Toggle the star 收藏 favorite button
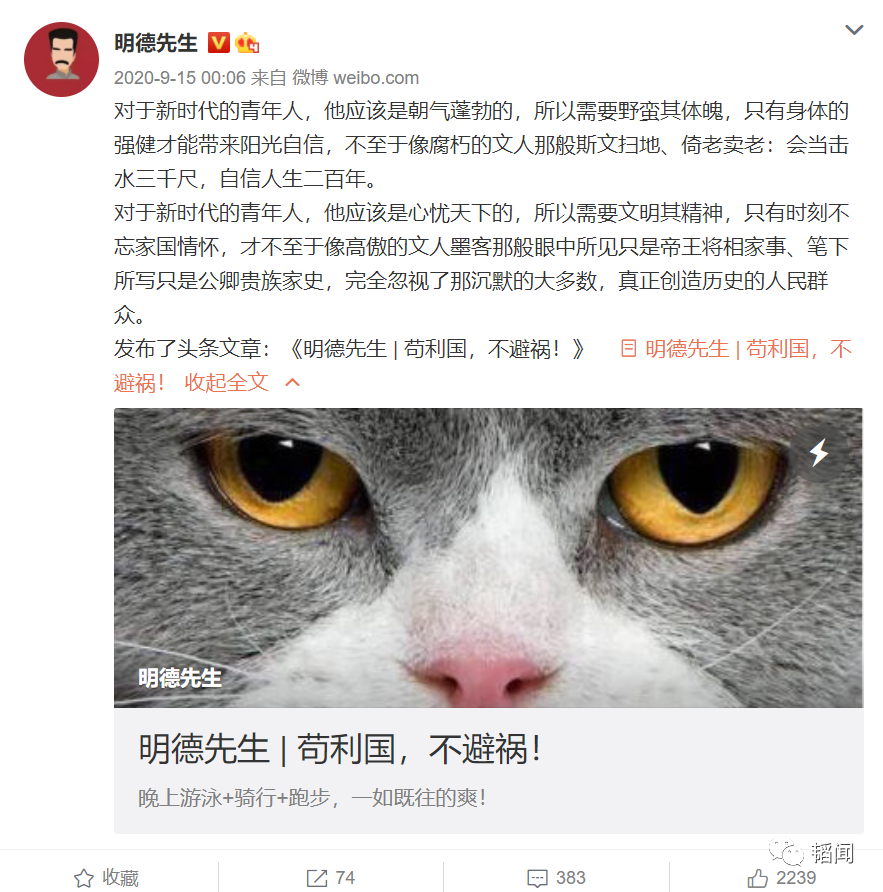The image size is (883, 892). click(x=107, y=878)
